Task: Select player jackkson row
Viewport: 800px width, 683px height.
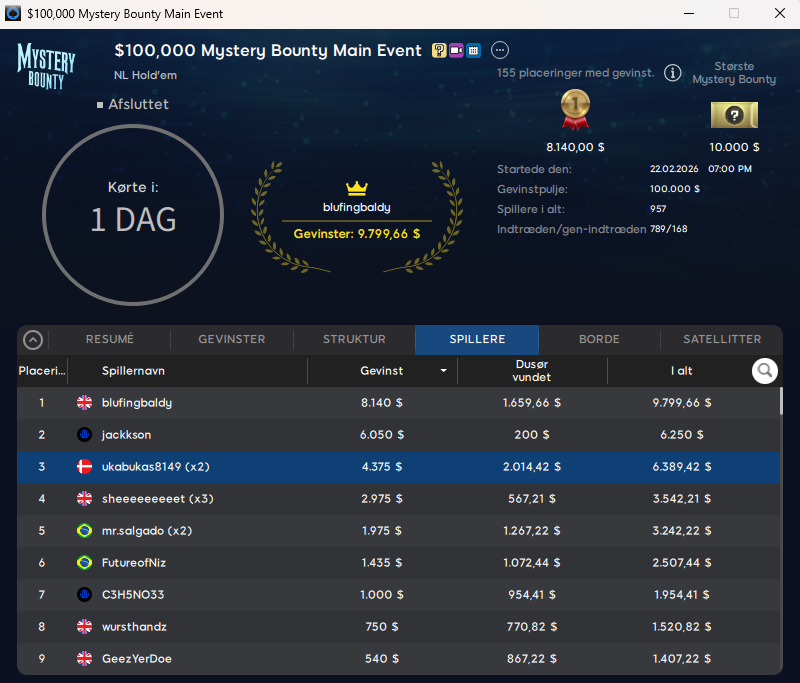Action: click(x=398, y=435)
